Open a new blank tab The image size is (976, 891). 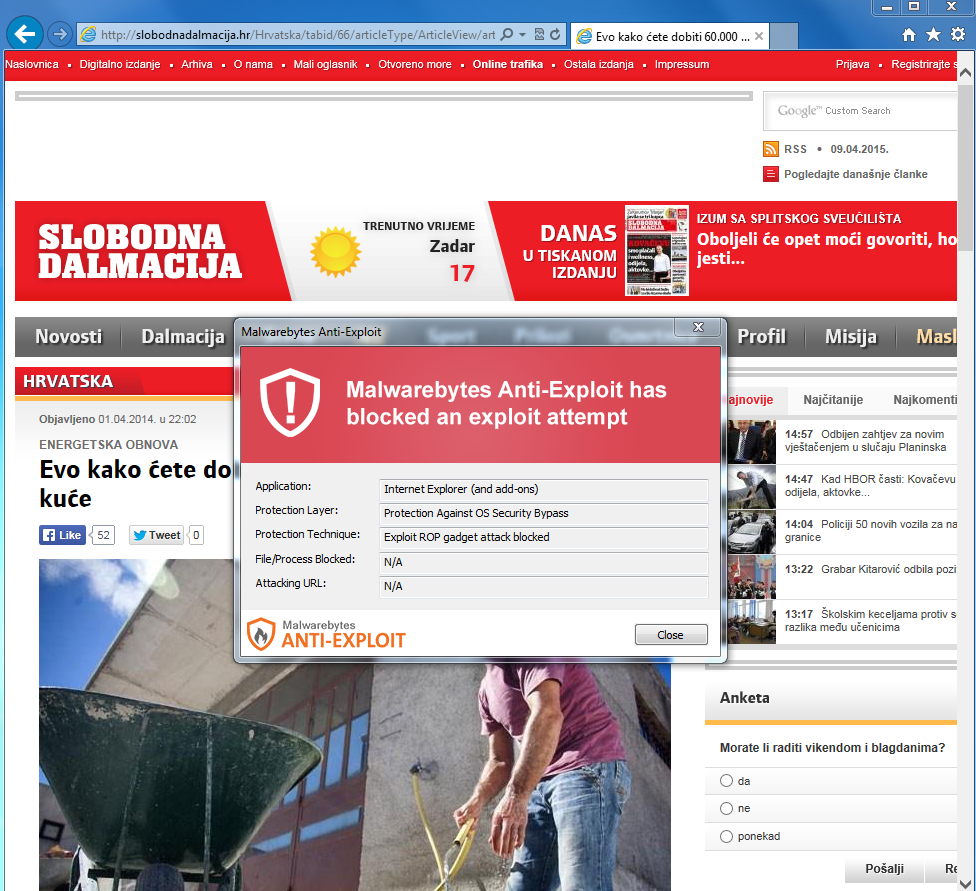point(784,36)
